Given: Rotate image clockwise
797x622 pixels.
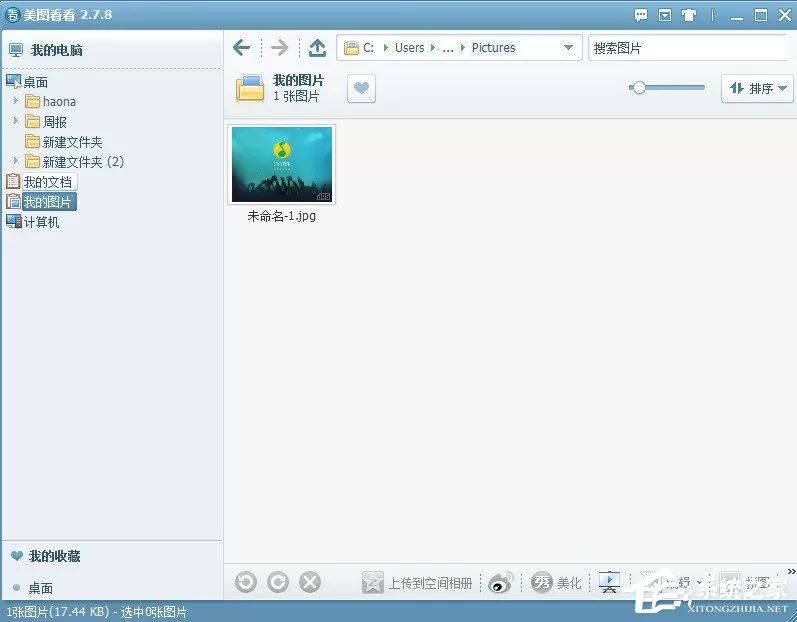Looking at the screenshot, I should click(x=278, y=582).
